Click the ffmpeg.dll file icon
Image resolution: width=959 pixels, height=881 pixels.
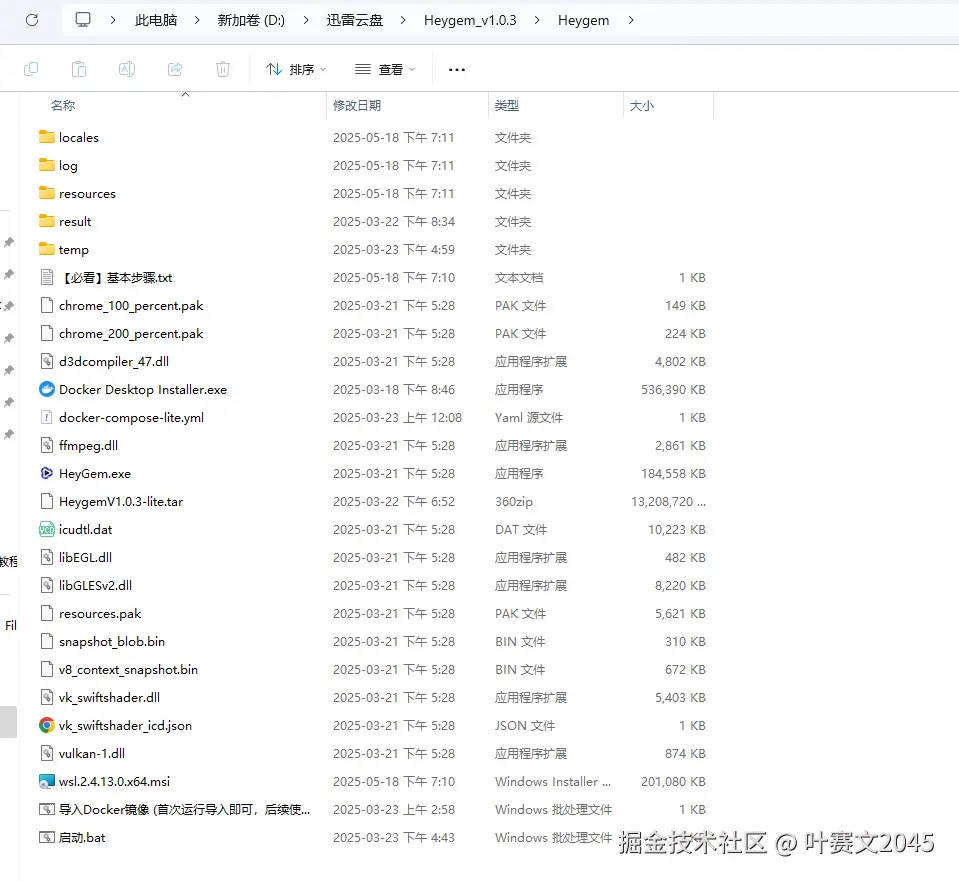tap(47, 445)
